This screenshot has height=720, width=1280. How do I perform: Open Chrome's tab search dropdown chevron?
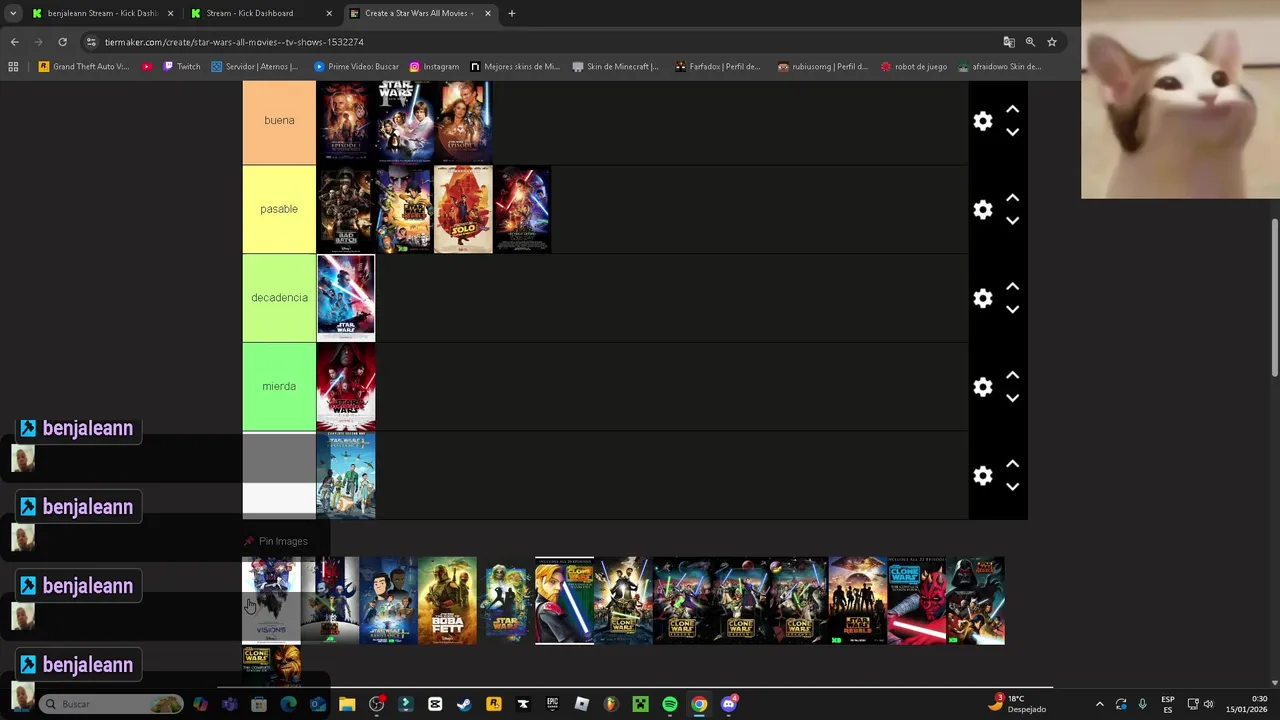[x=13, y=13]
